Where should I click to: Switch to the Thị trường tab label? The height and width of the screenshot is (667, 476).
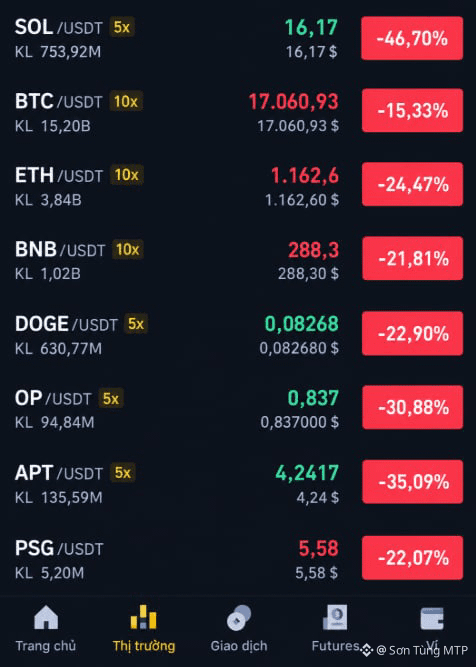tap(144, 646)
